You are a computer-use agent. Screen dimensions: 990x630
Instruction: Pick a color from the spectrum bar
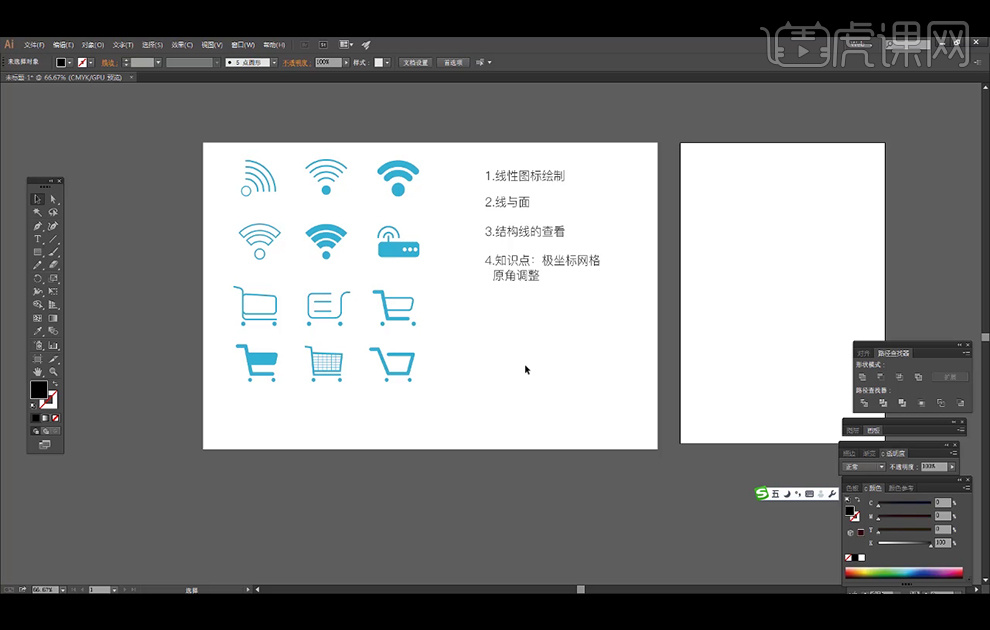(x=903, y=573)
